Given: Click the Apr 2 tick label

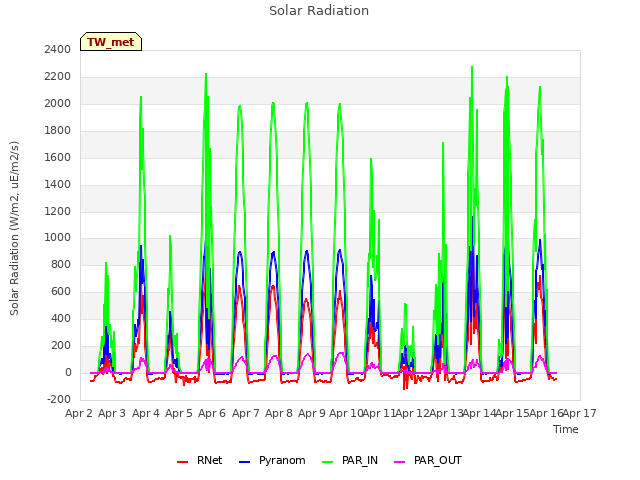Looking at the screenshot, I should click(x=79, y=413).
